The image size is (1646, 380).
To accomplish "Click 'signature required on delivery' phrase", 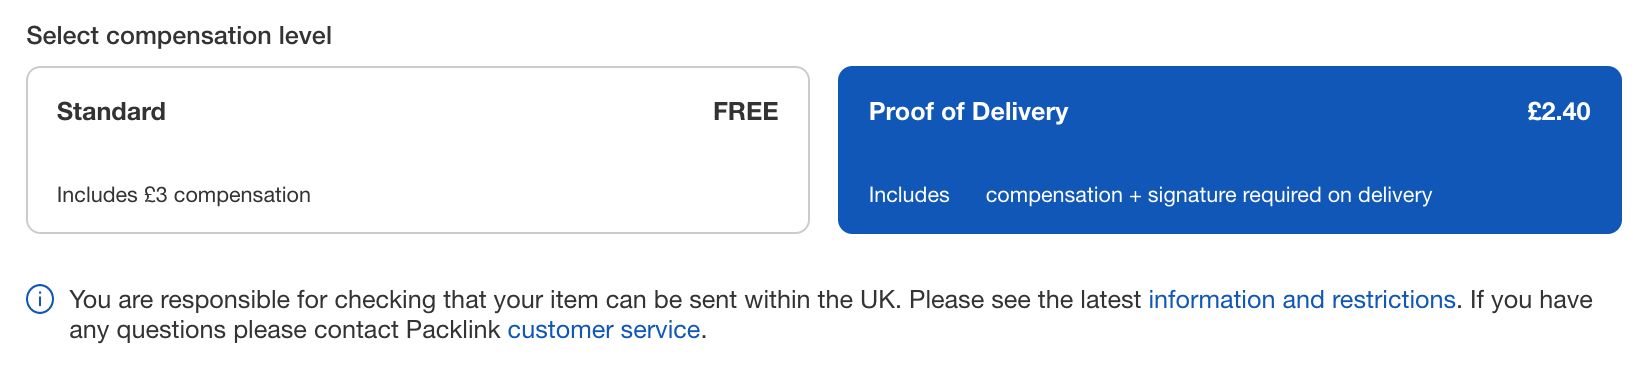I will [x=1290, y=195].
